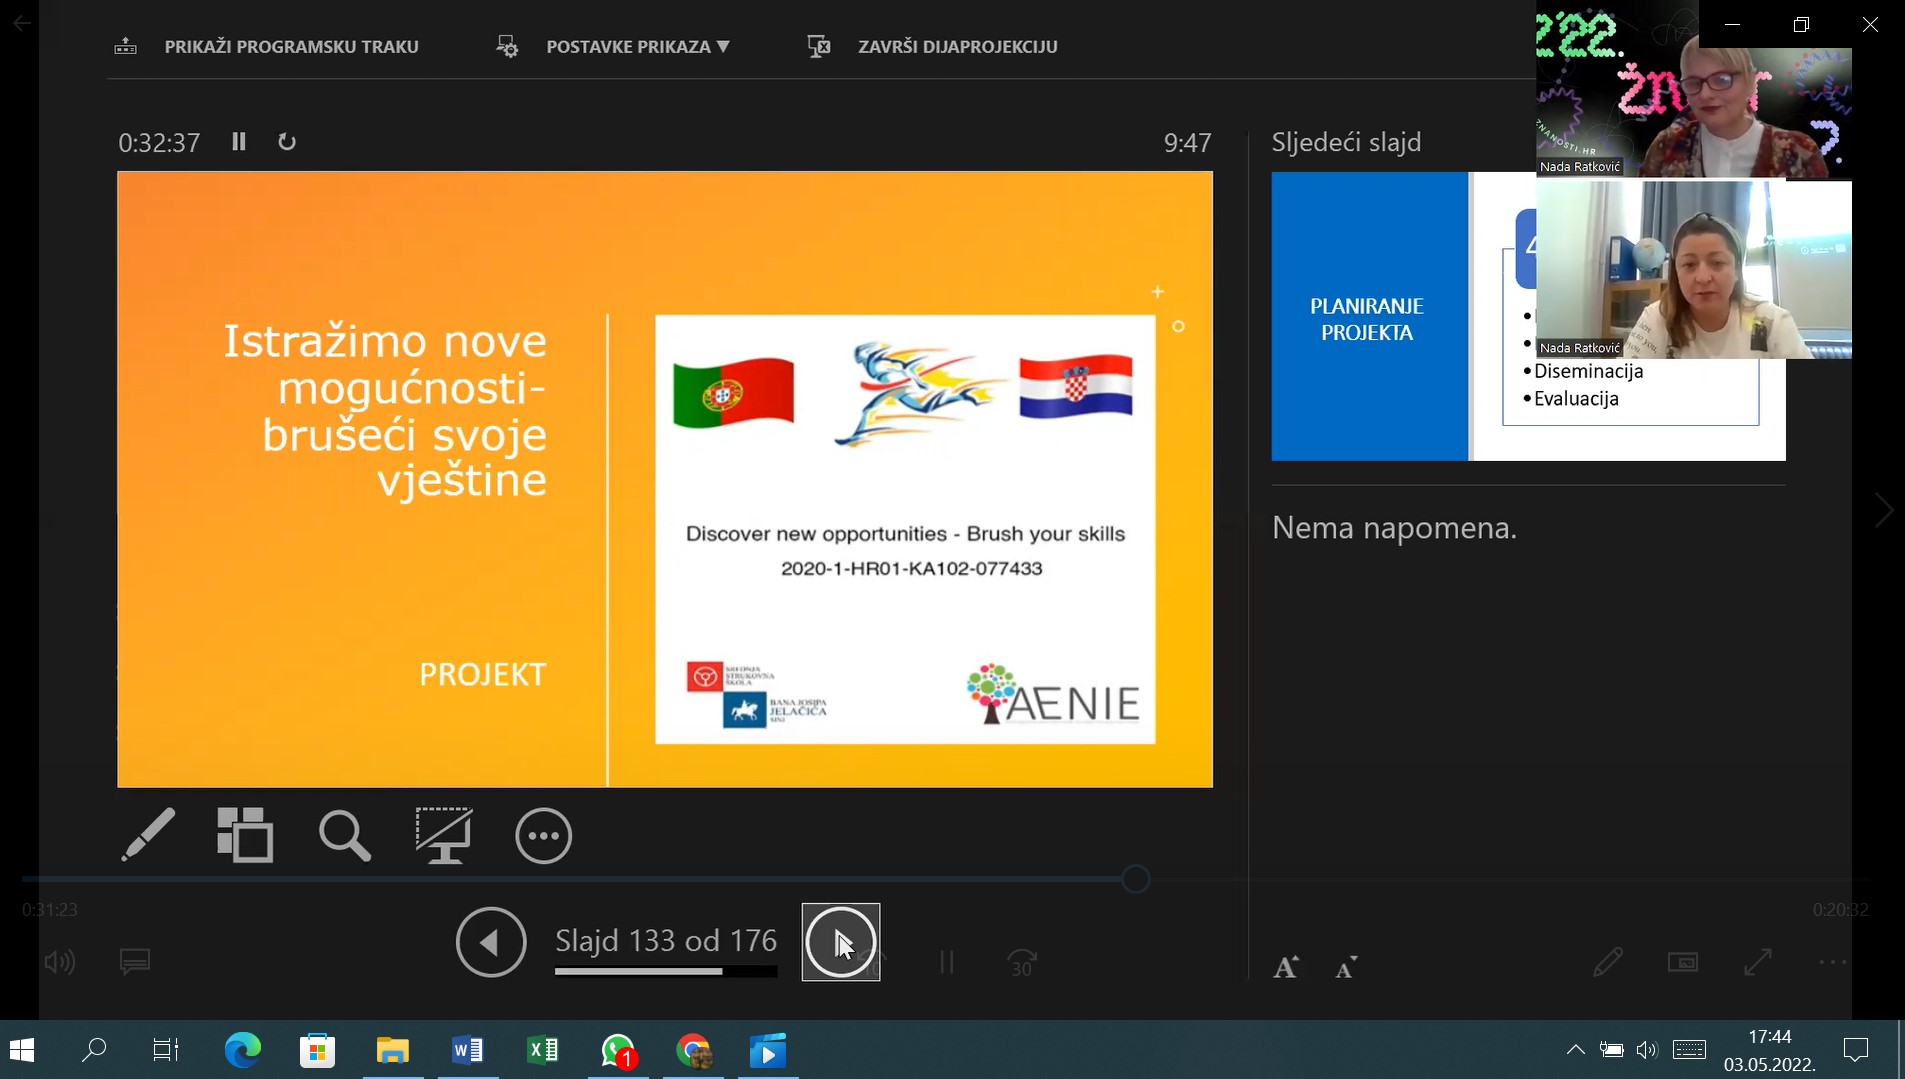Click the video edit pencil icon
1905x1079 pixels.
click(x=1608, y=962)
